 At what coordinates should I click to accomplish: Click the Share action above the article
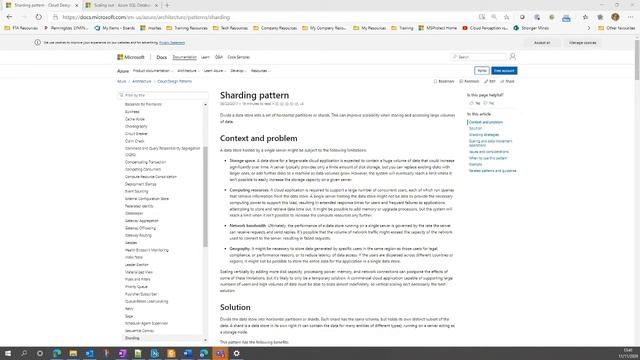pos(508,81)
